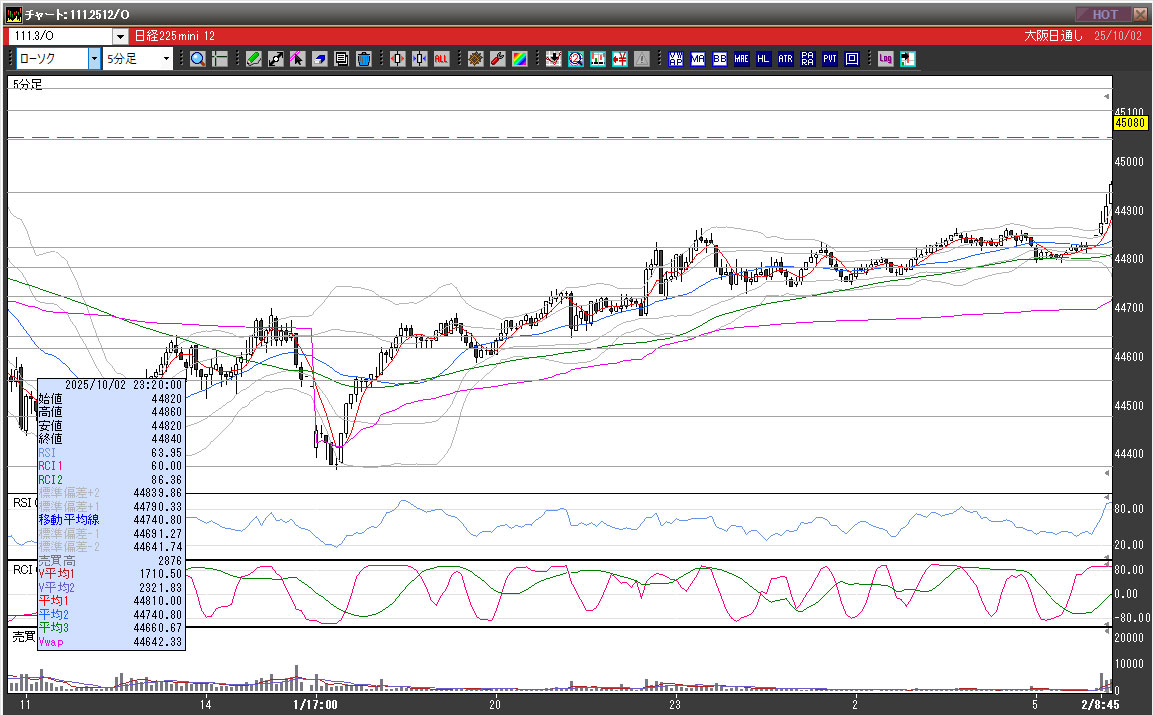
Task: Toggle the Log scale button
Action: (x=886, y=59)
